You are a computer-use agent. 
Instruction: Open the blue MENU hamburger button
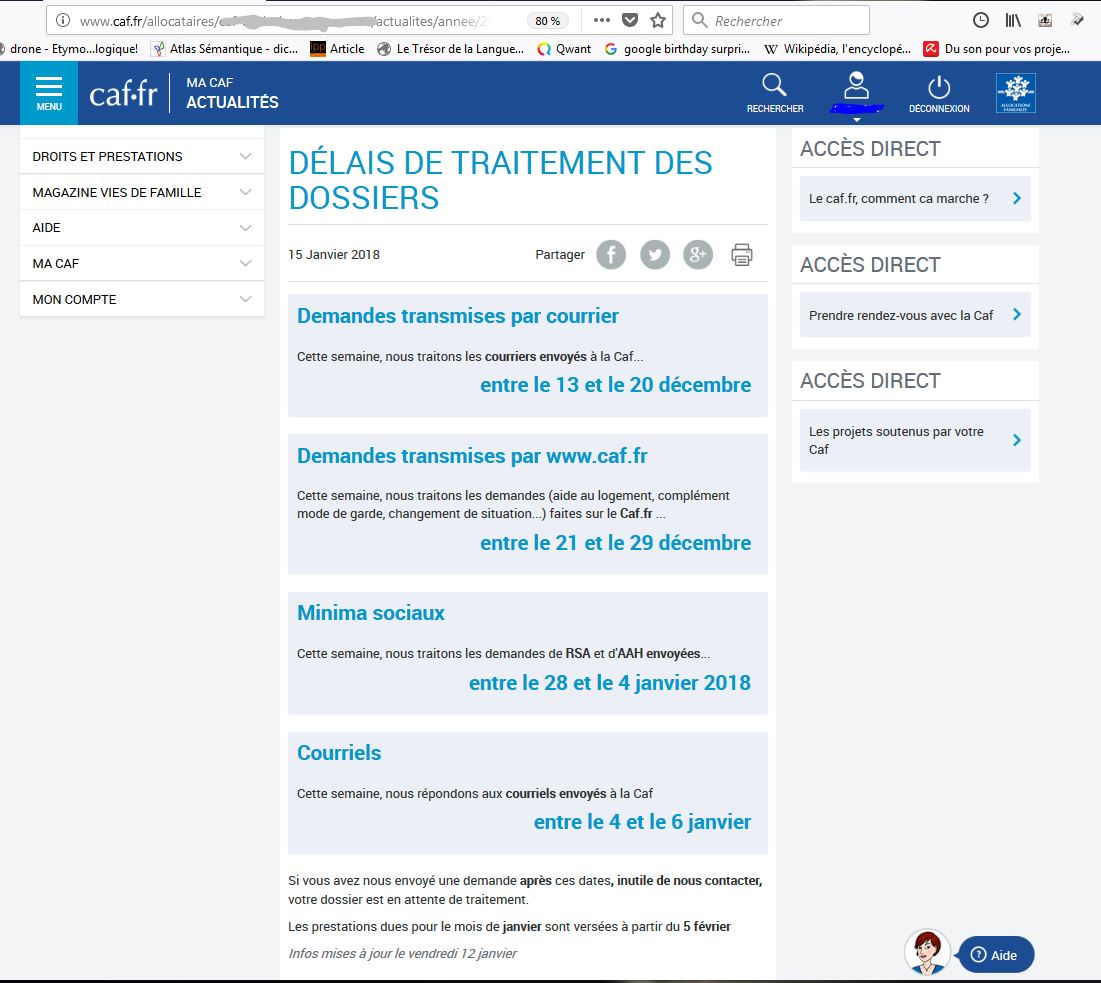click(x=48, y=93)
